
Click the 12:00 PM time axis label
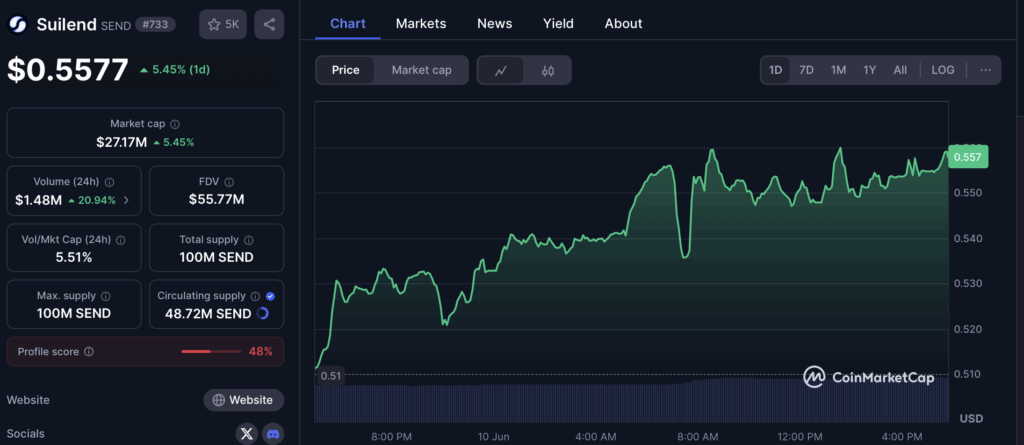(x=801, y=436)
